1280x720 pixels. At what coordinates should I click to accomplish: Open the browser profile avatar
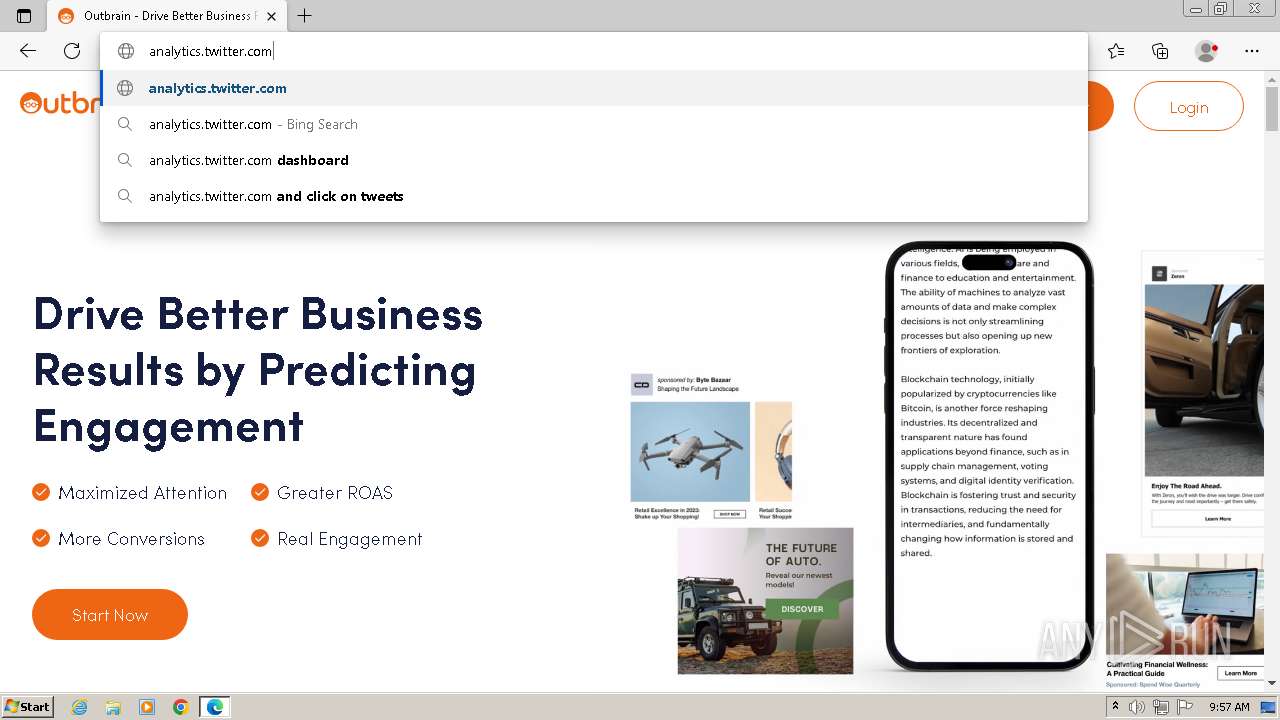click(x=1206, y=51)
